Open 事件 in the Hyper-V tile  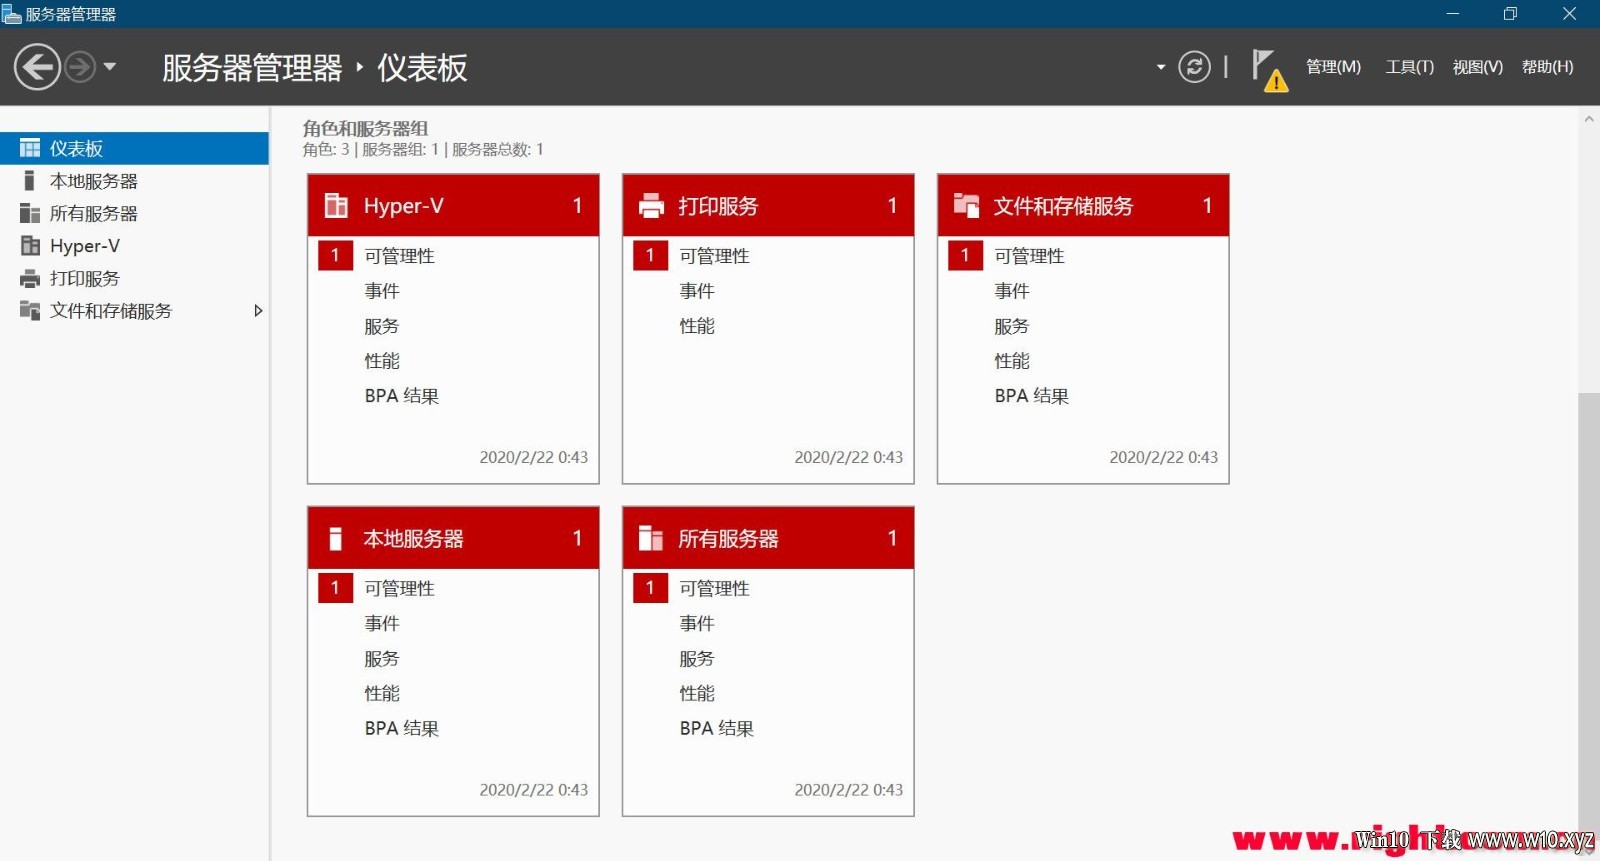tap(382, 291)
